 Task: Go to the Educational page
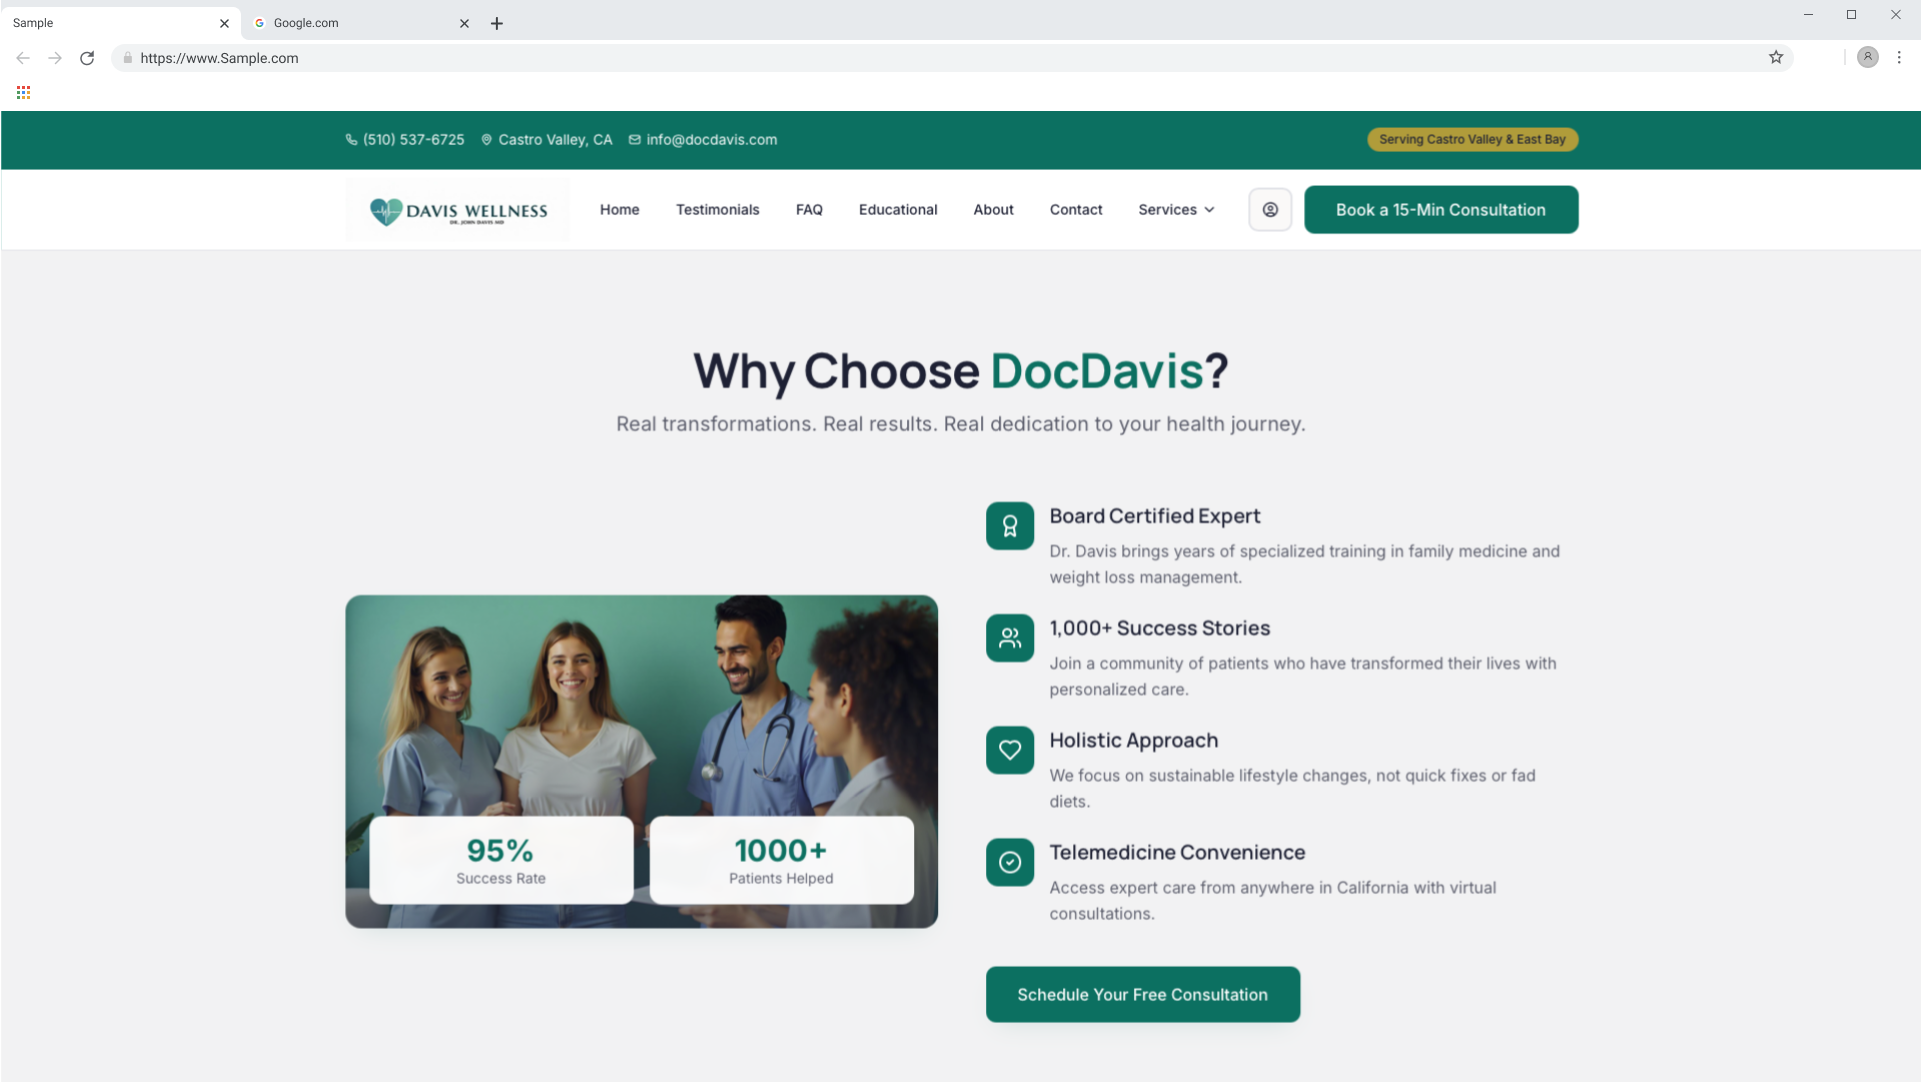pyautogui.click(x=897, y=210)
